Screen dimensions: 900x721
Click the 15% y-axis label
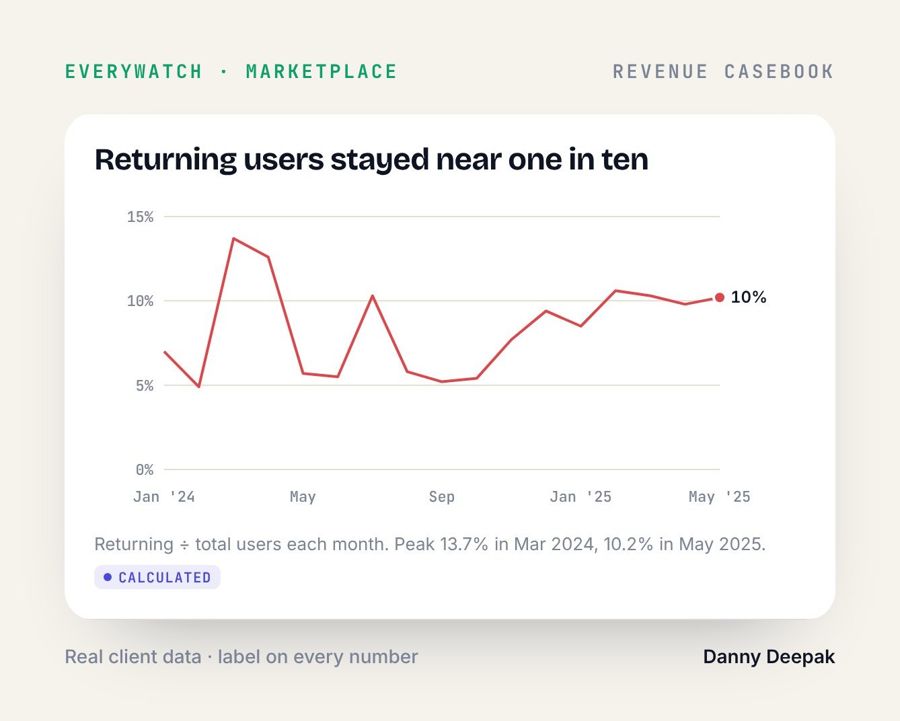pyautogui.click(x=141, y=217)
